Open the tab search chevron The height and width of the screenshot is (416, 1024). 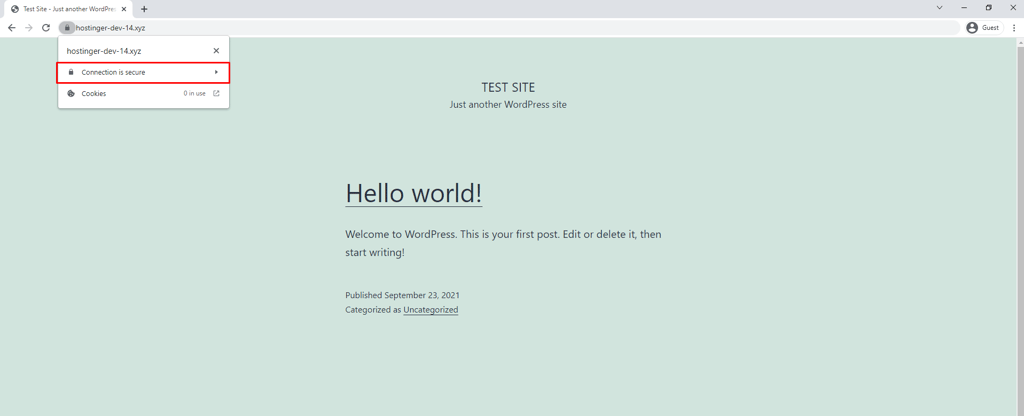[x=939, y=8]
